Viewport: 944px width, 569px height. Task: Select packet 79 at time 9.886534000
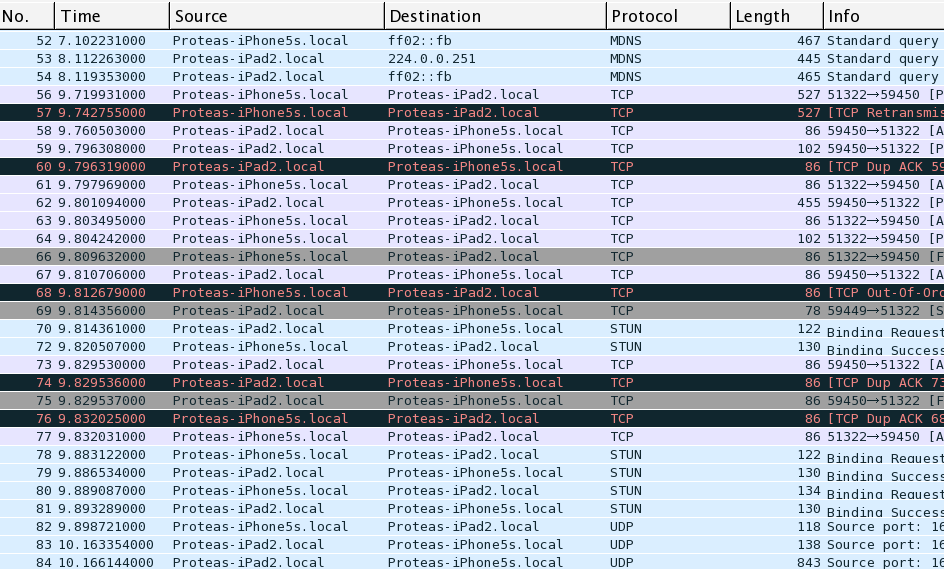point(472,473)
